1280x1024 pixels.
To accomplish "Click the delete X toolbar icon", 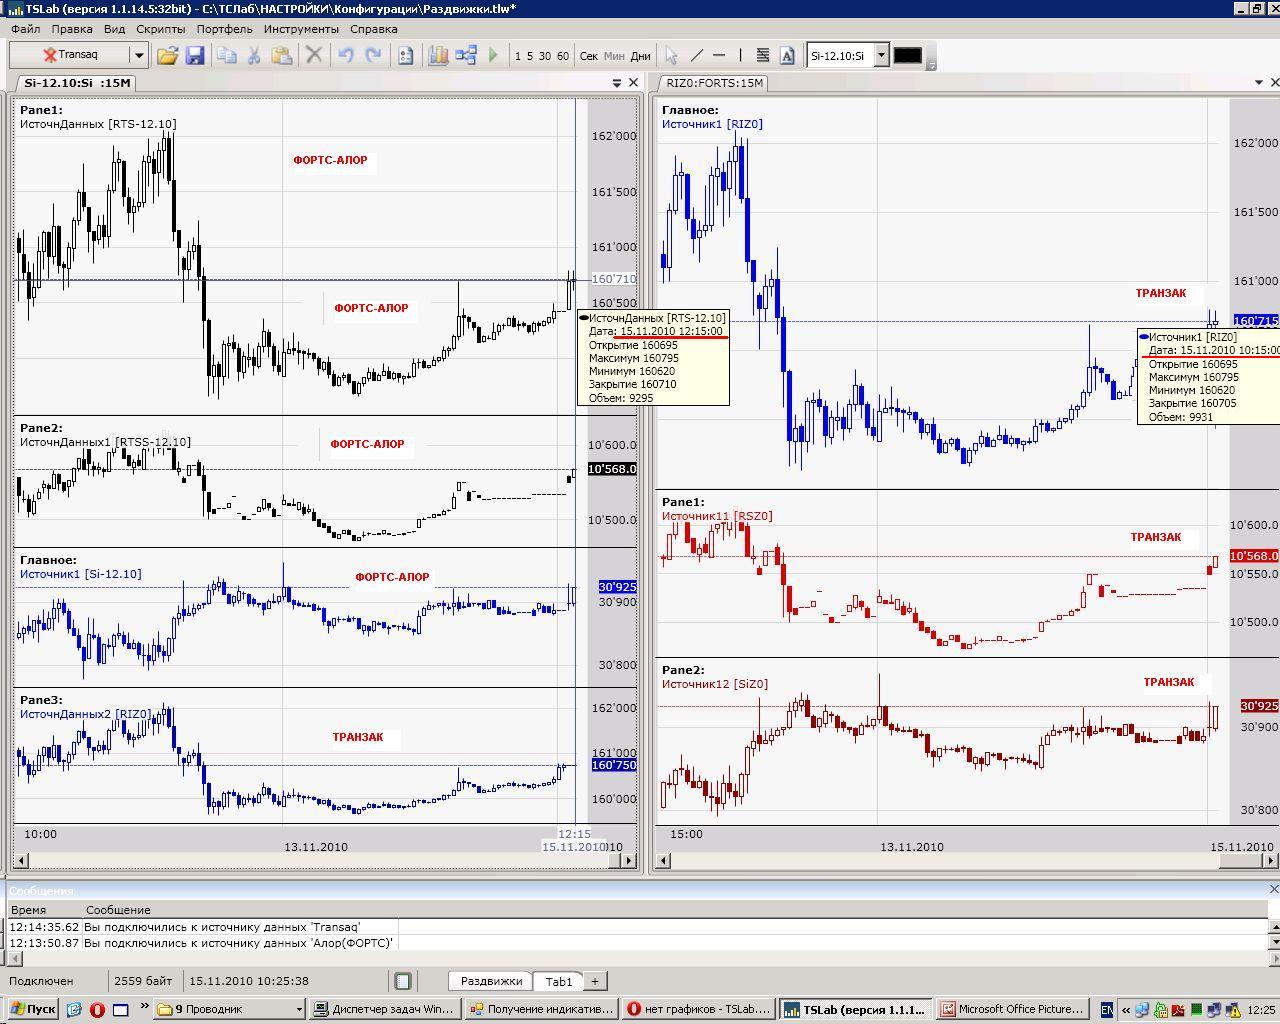I will click(314, 55).
